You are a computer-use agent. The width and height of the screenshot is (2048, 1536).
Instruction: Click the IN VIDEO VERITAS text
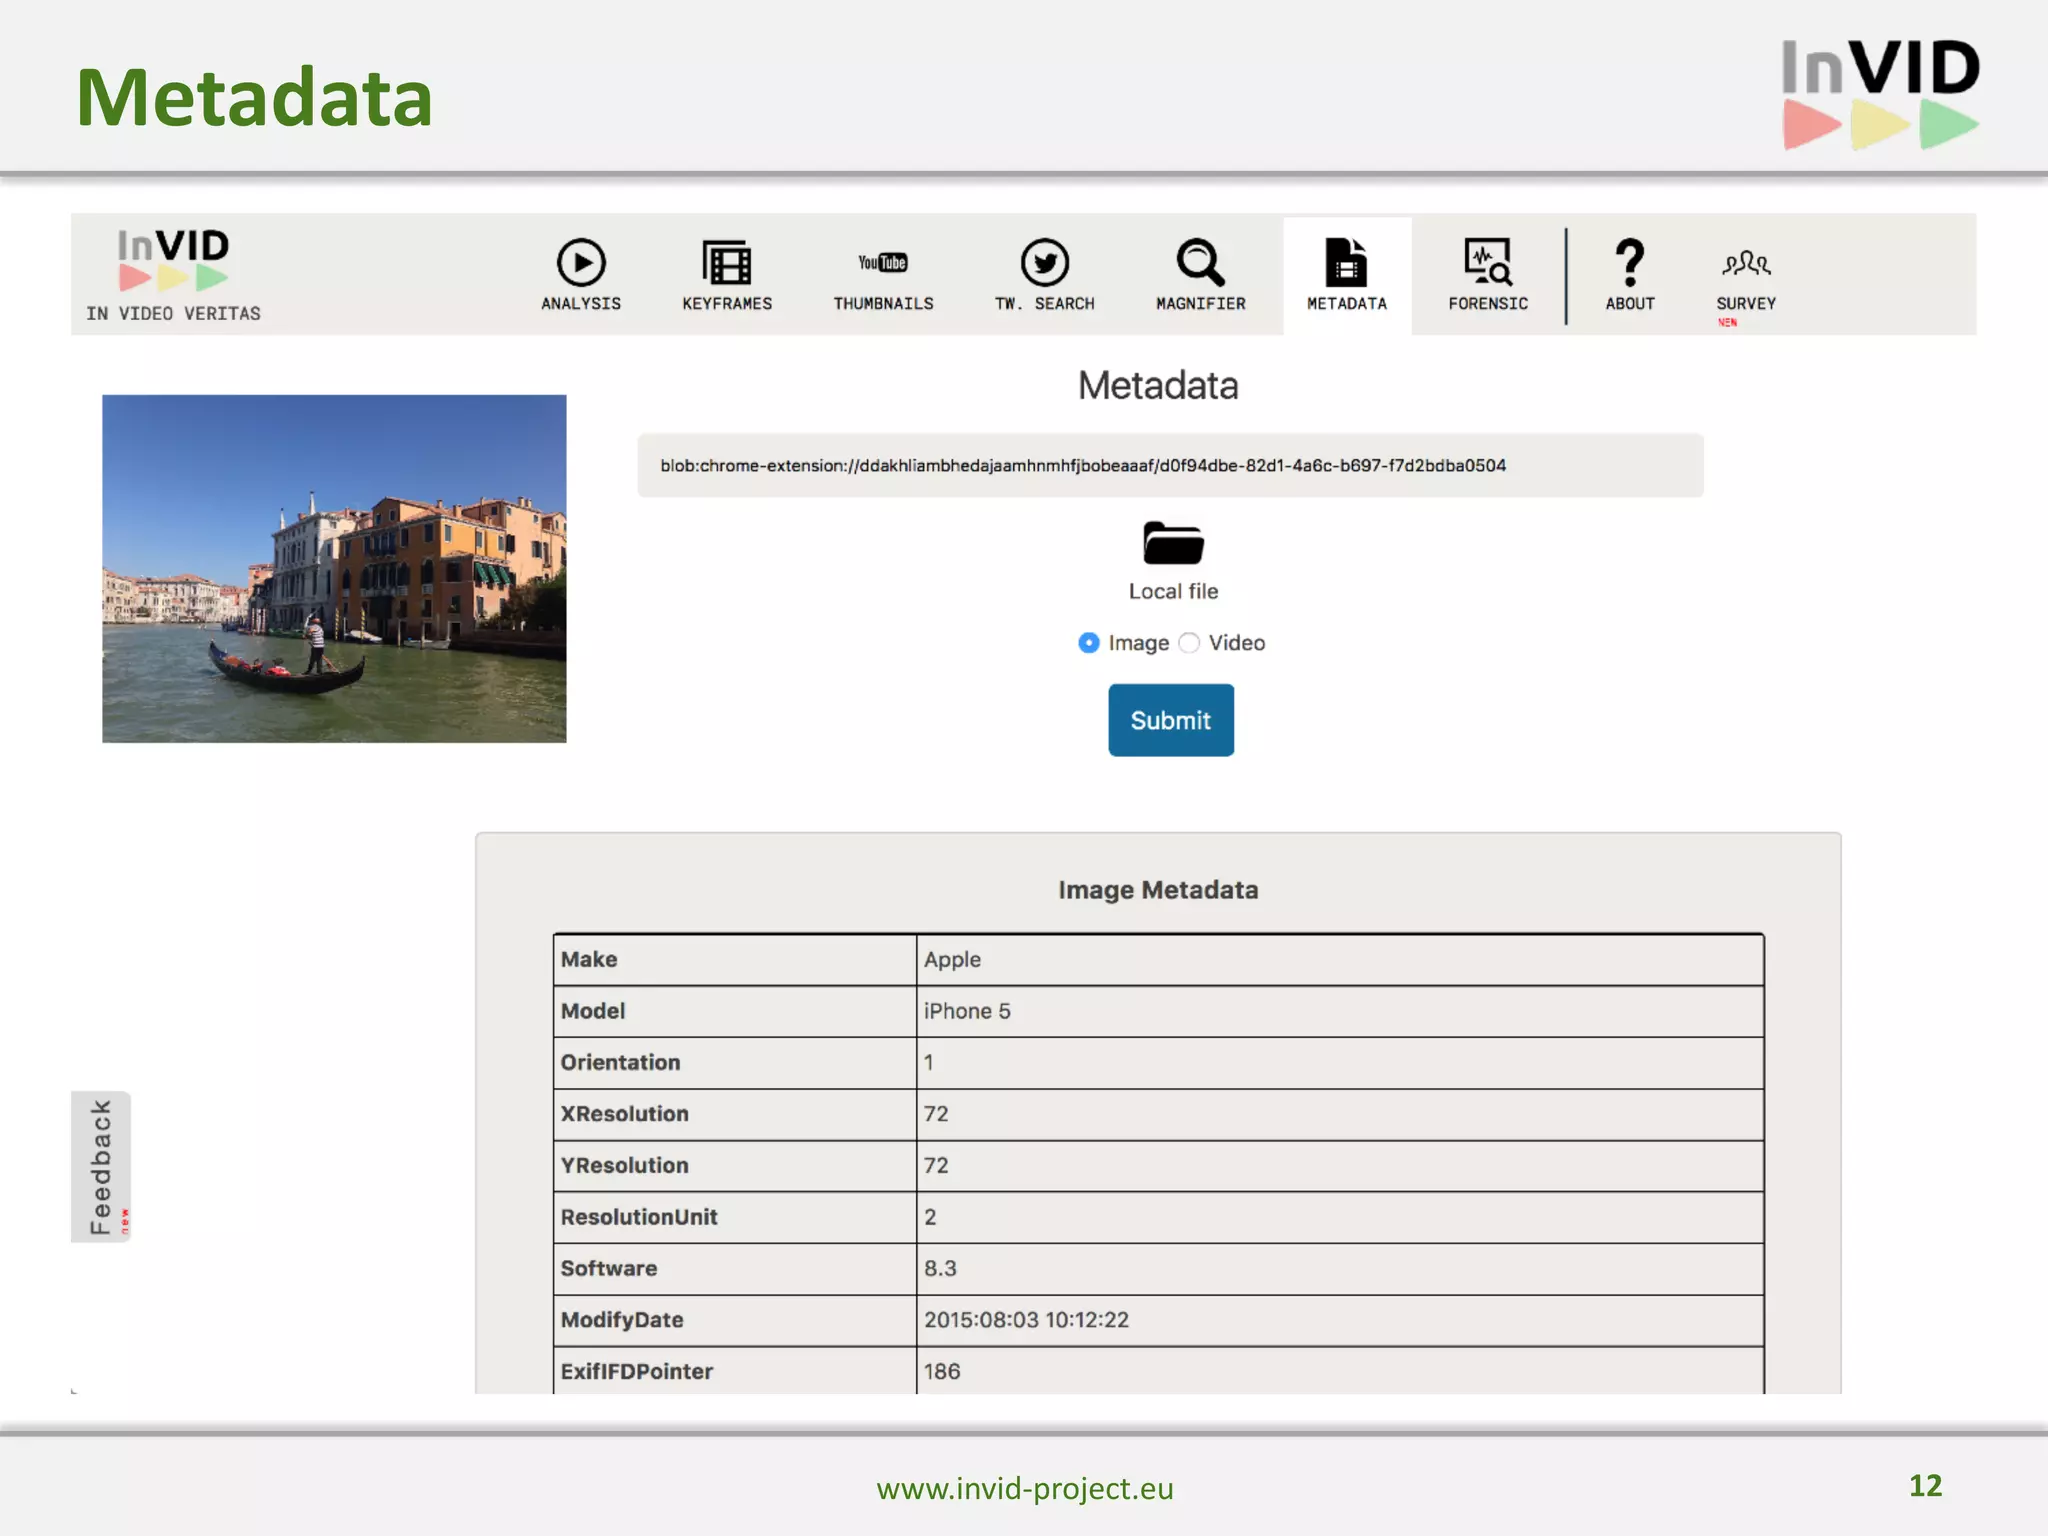click(173, 314)
